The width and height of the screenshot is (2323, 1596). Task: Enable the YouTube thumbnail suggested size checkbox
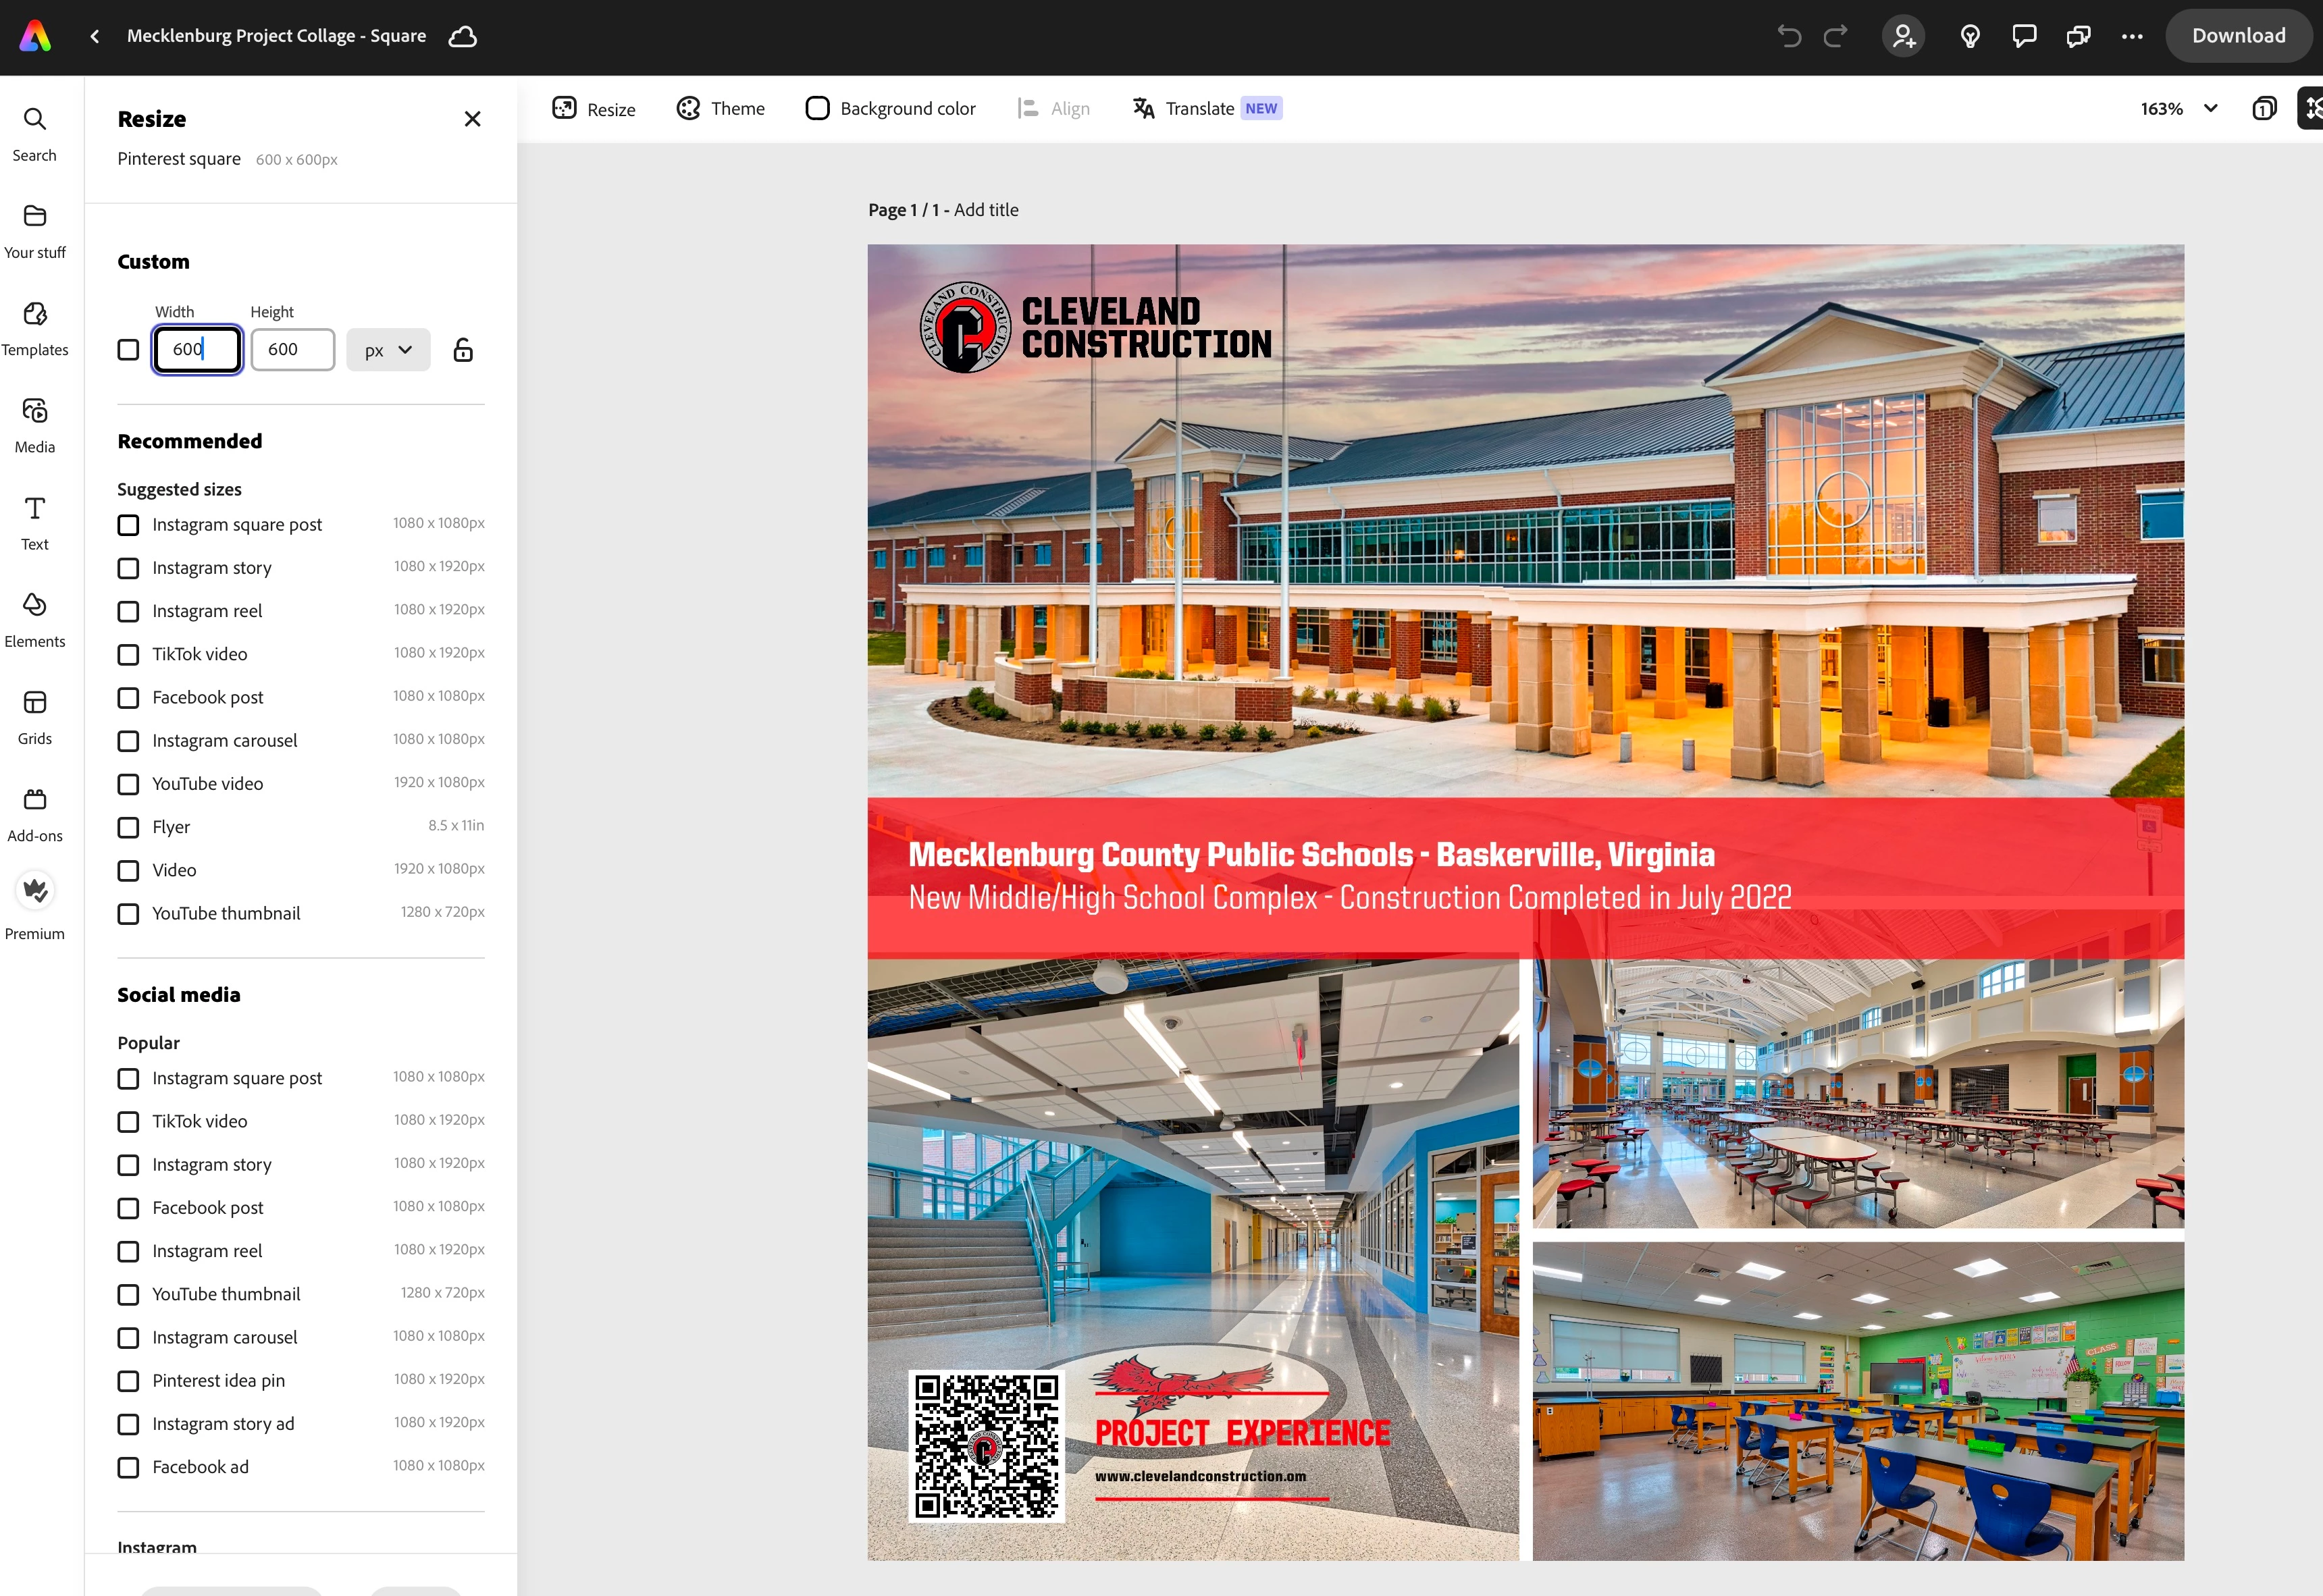[128, 914]
